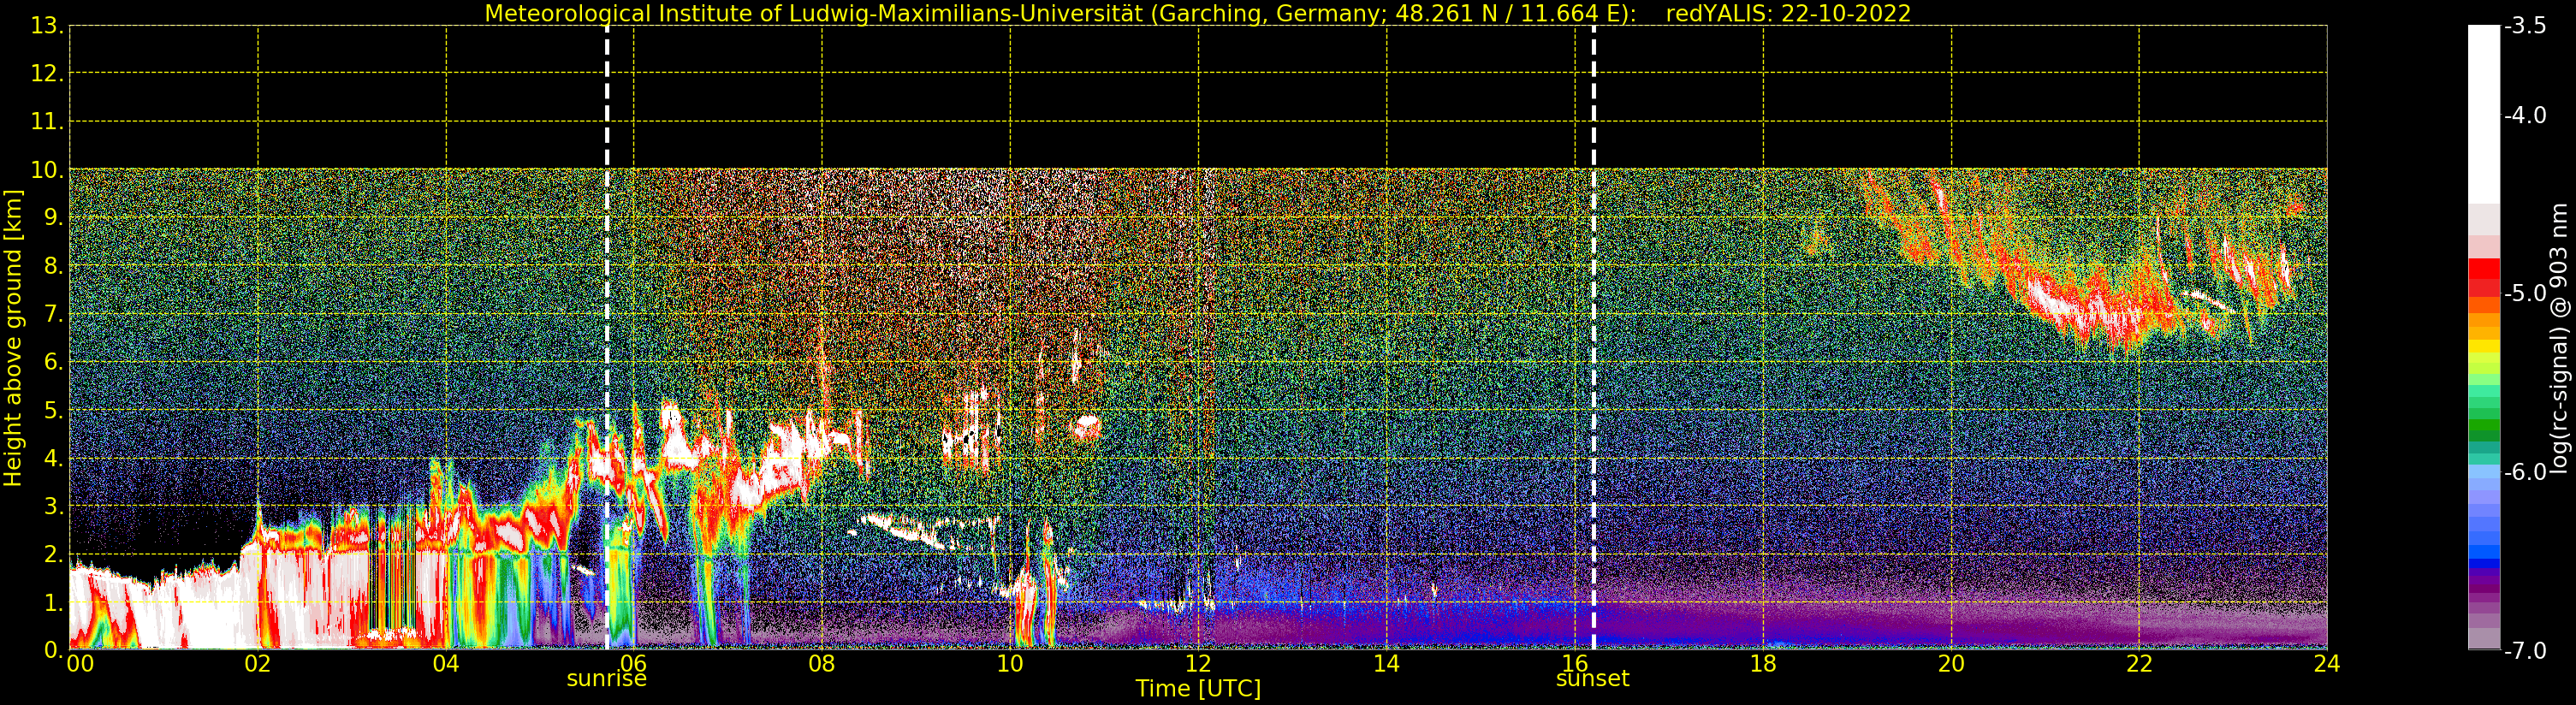Click the height axis tick 13
Image resolution: width=2576 pixels, height=705 pixels.
click(46, 26)
